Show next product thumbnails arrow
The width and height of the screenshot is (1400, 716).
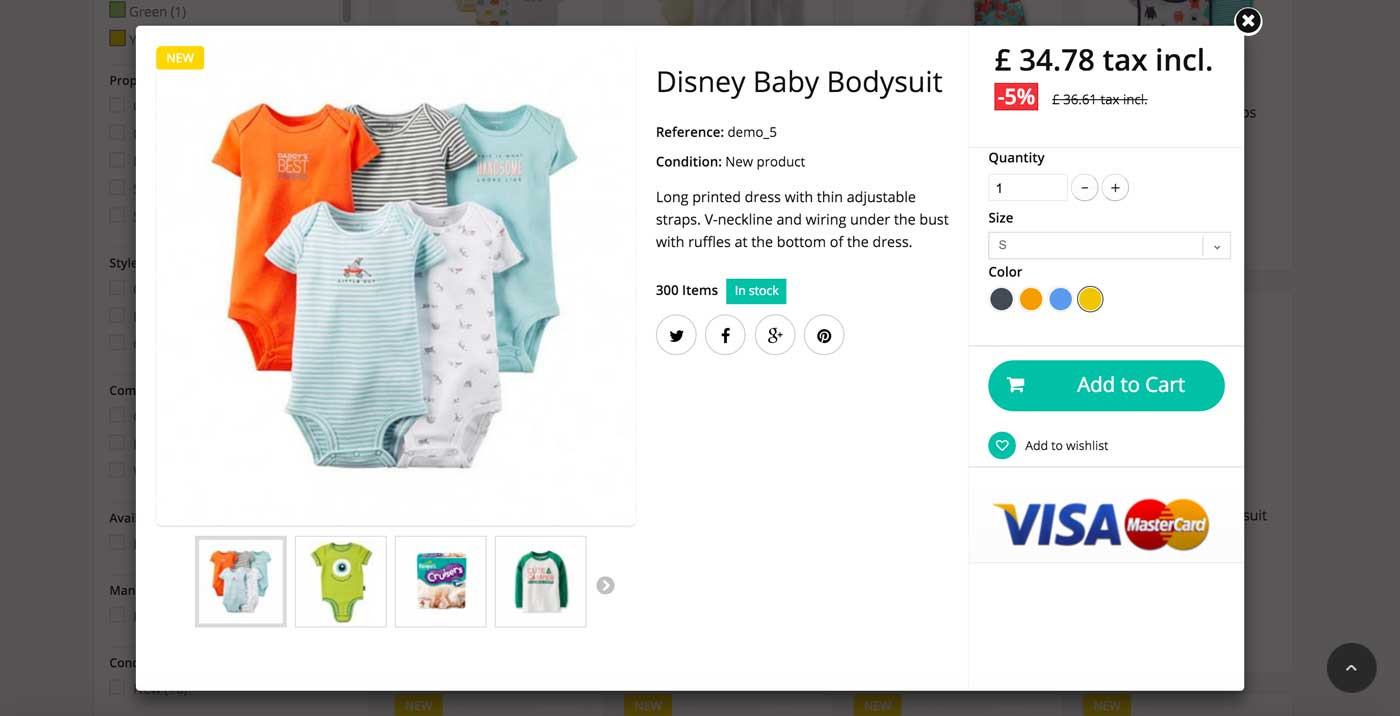tap(605, 585)
